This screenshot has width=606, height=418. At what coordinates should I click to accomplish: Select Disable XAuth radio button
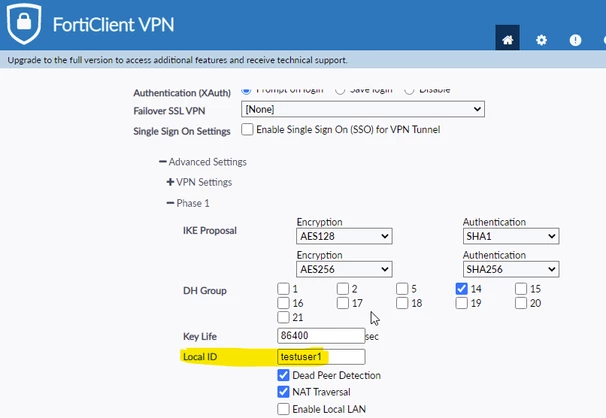[x=409, y=90]
